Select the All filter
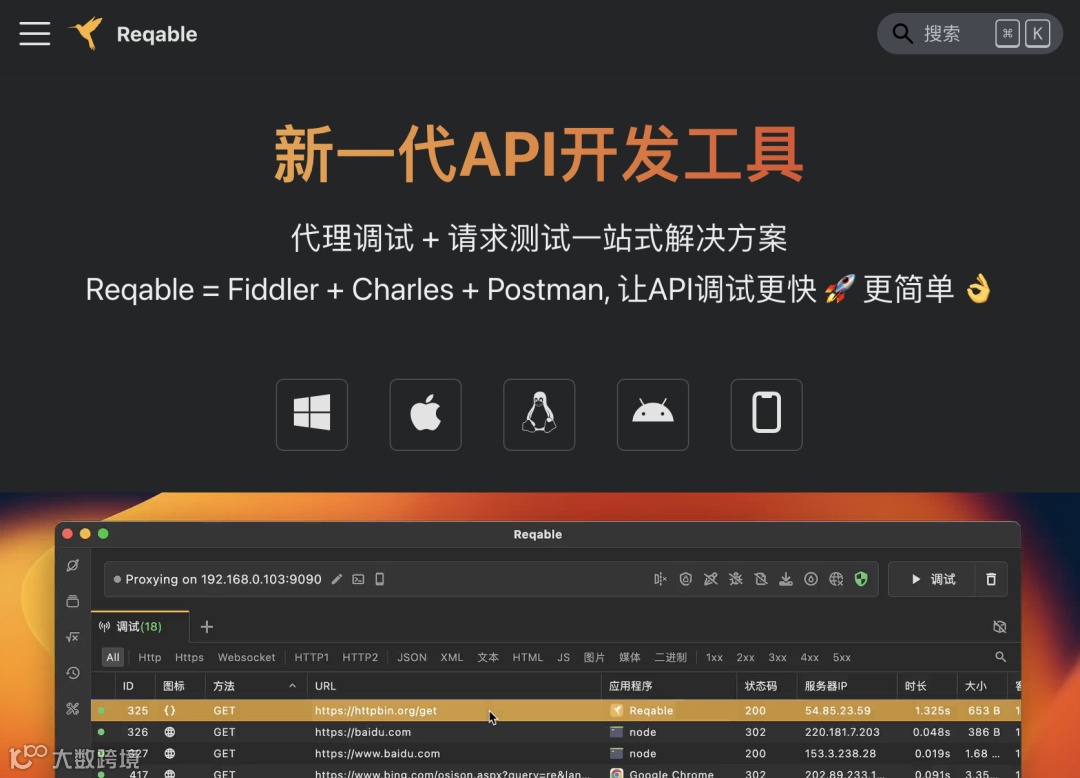The height and width of the screenshot is (778, 1080). point(113,658)
